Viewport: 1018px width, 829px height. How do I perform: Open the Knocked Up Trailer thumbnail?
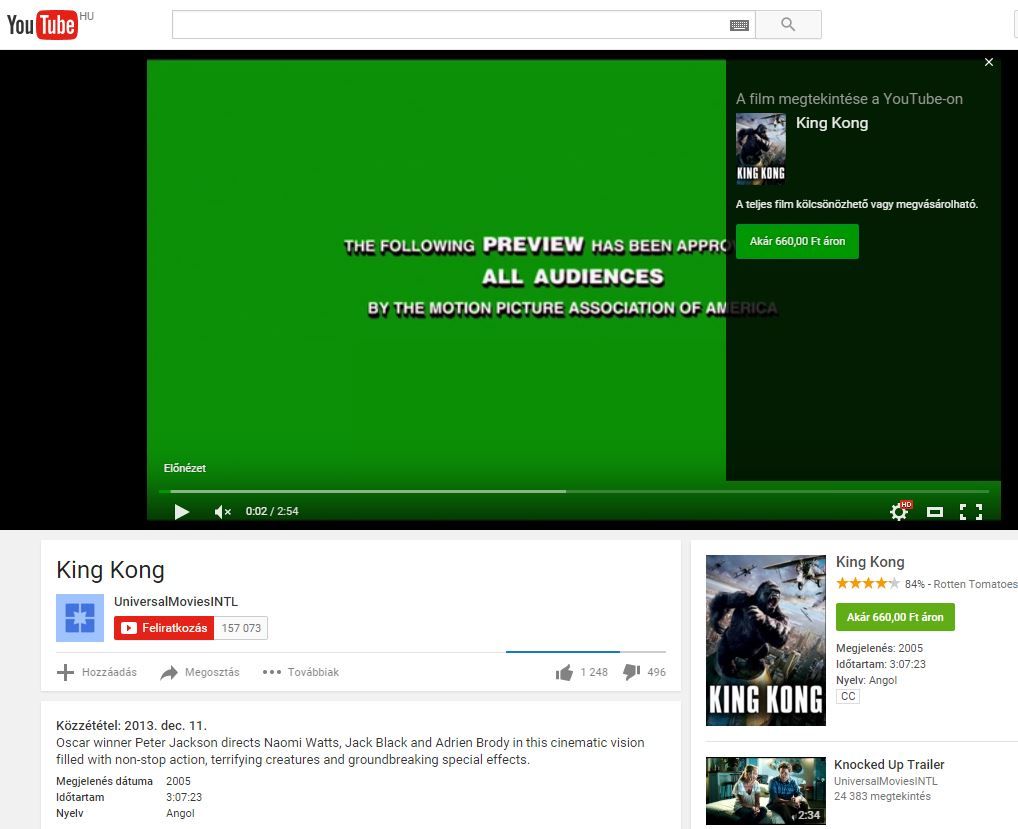pos(766,791)
